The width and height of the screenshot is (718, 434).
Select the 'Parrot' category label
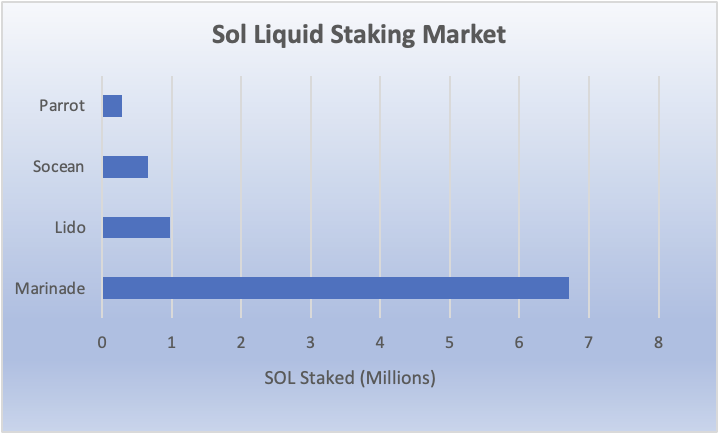[62, 106]
